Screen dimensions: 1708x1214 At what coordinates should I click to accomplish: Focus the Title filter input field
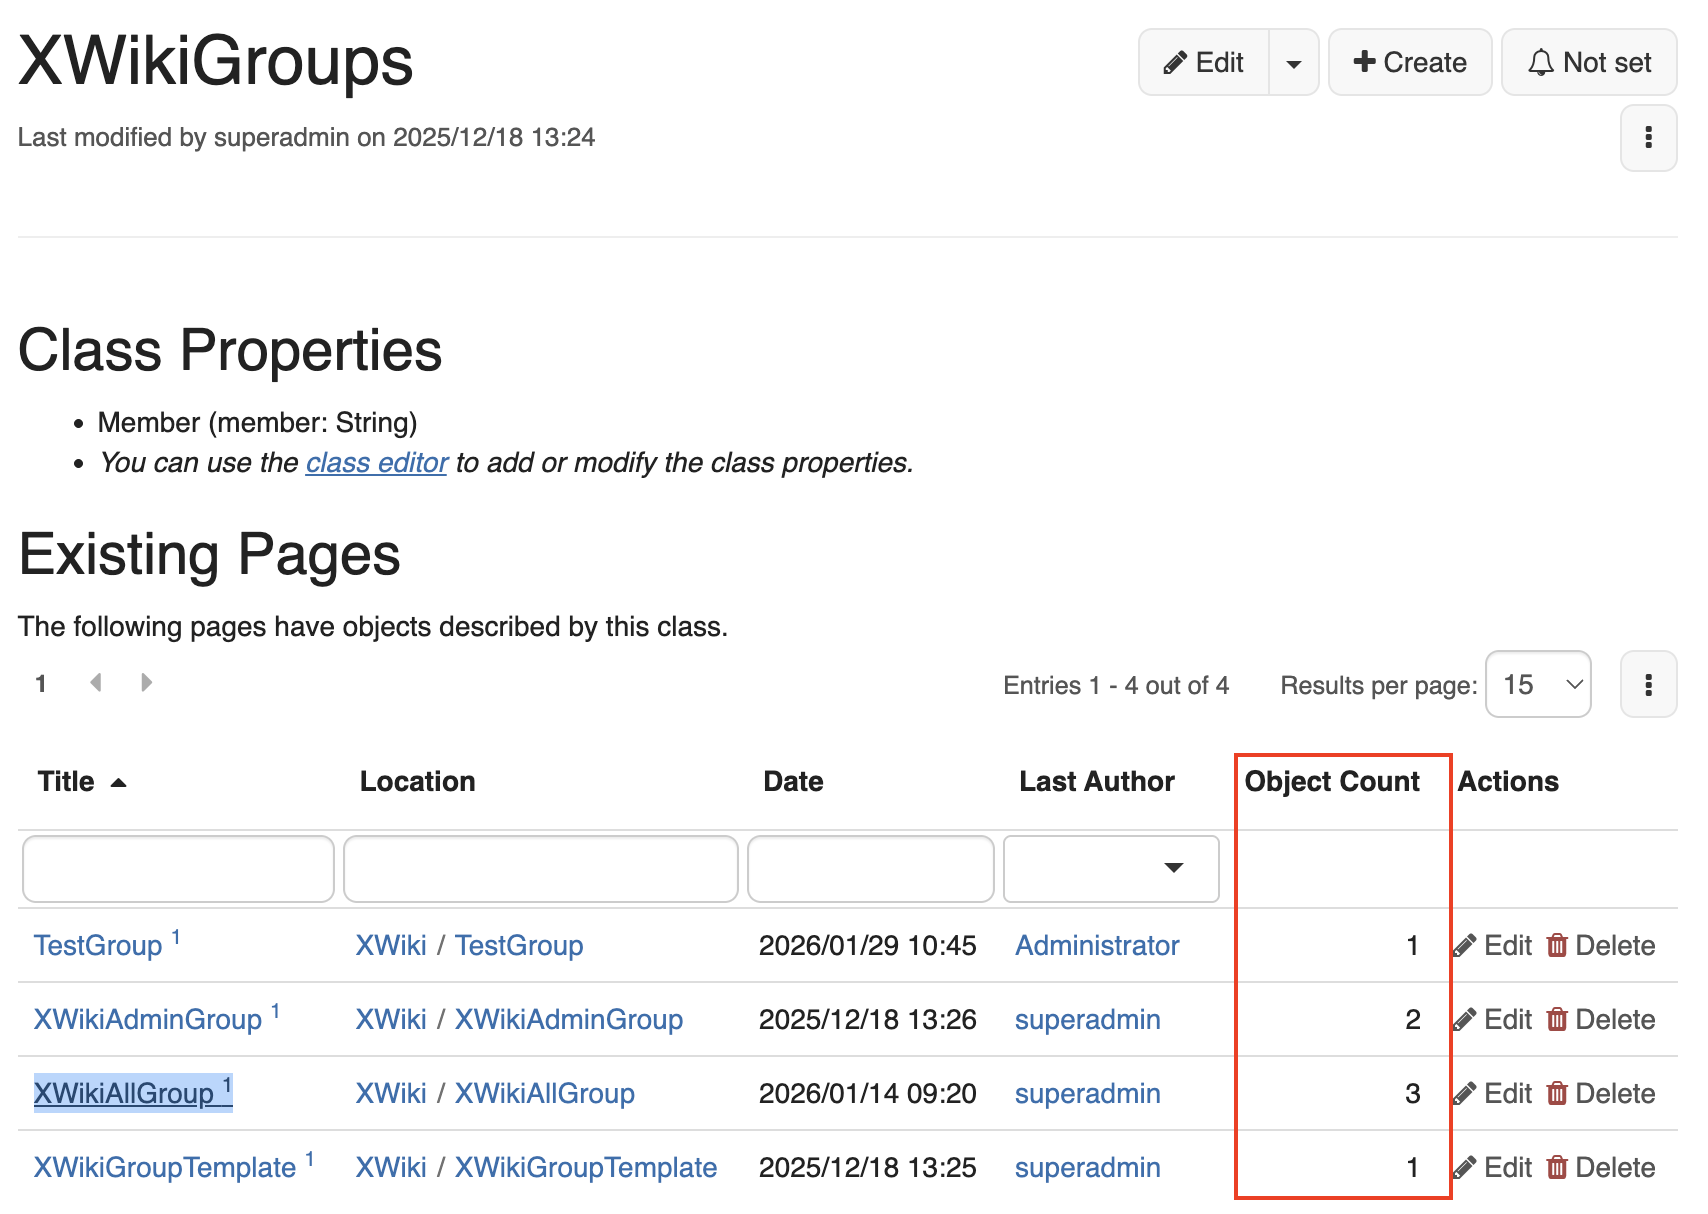(178, 869)
